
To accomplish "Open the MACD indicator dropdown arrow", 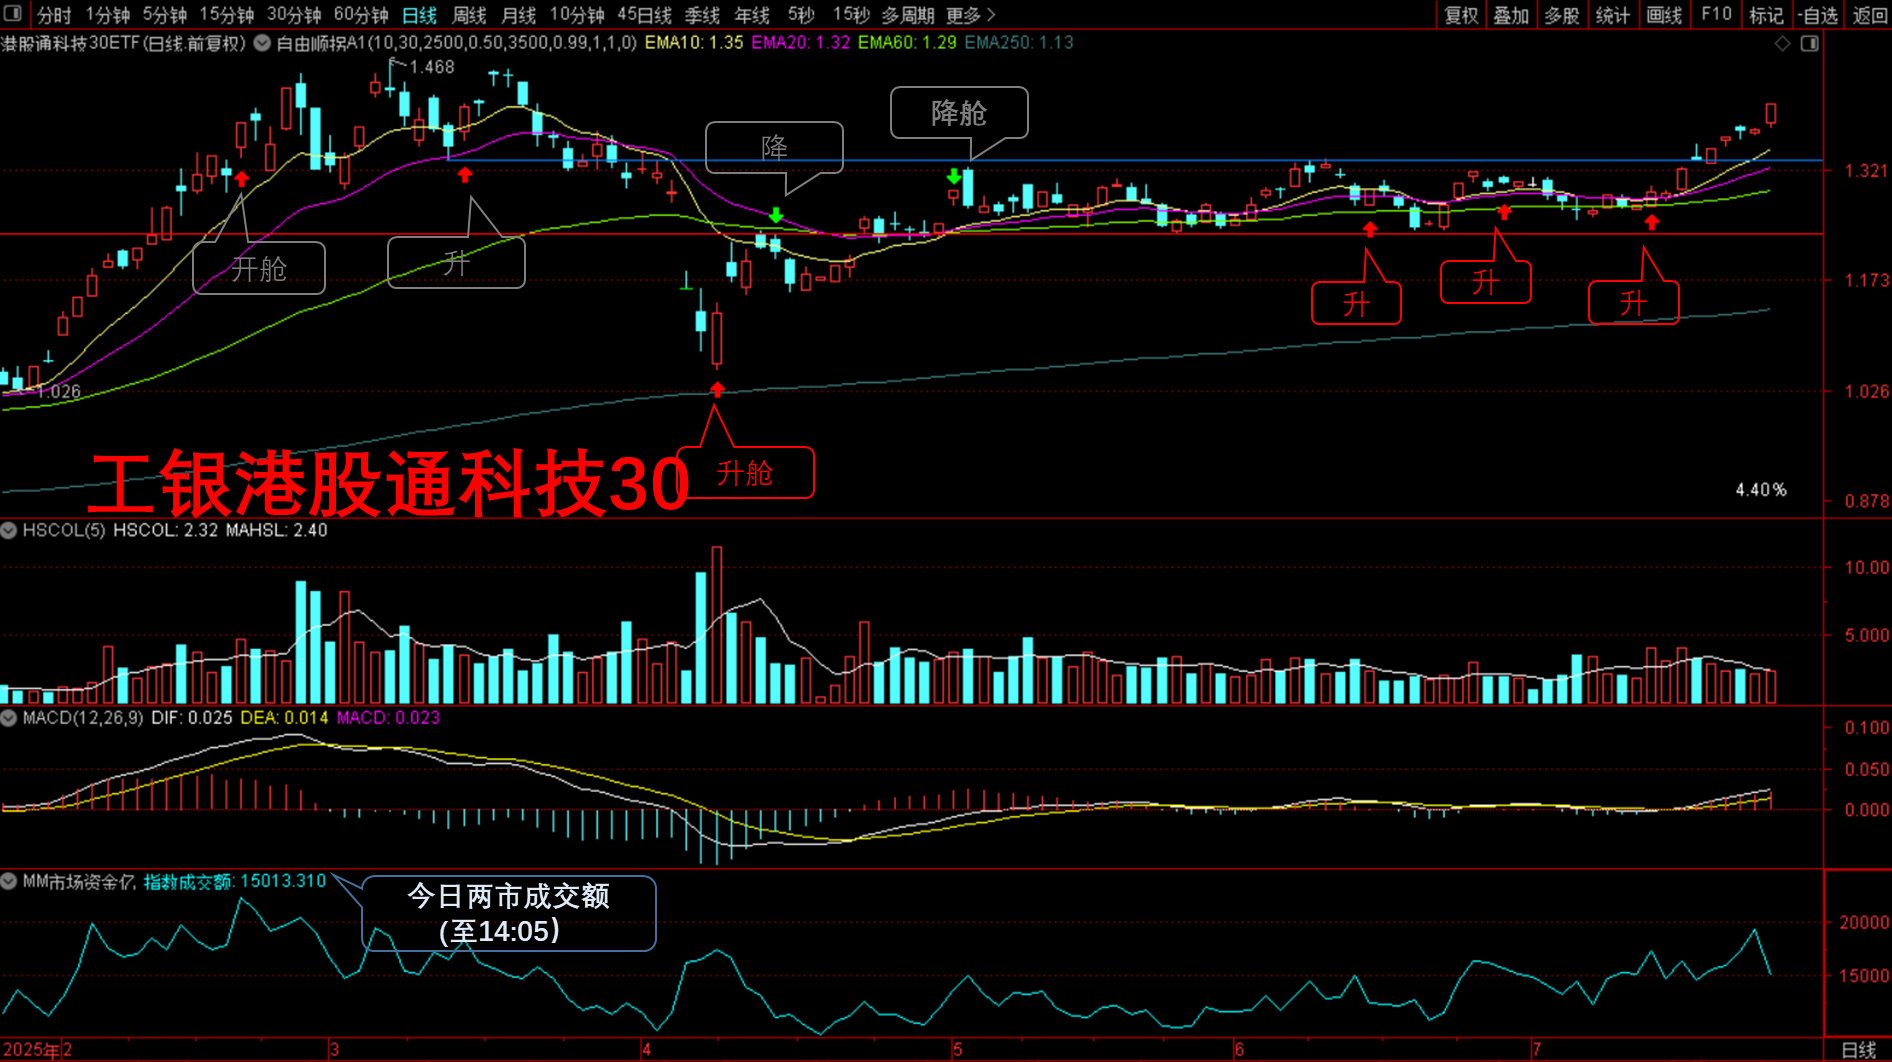I will pos(9,717).
